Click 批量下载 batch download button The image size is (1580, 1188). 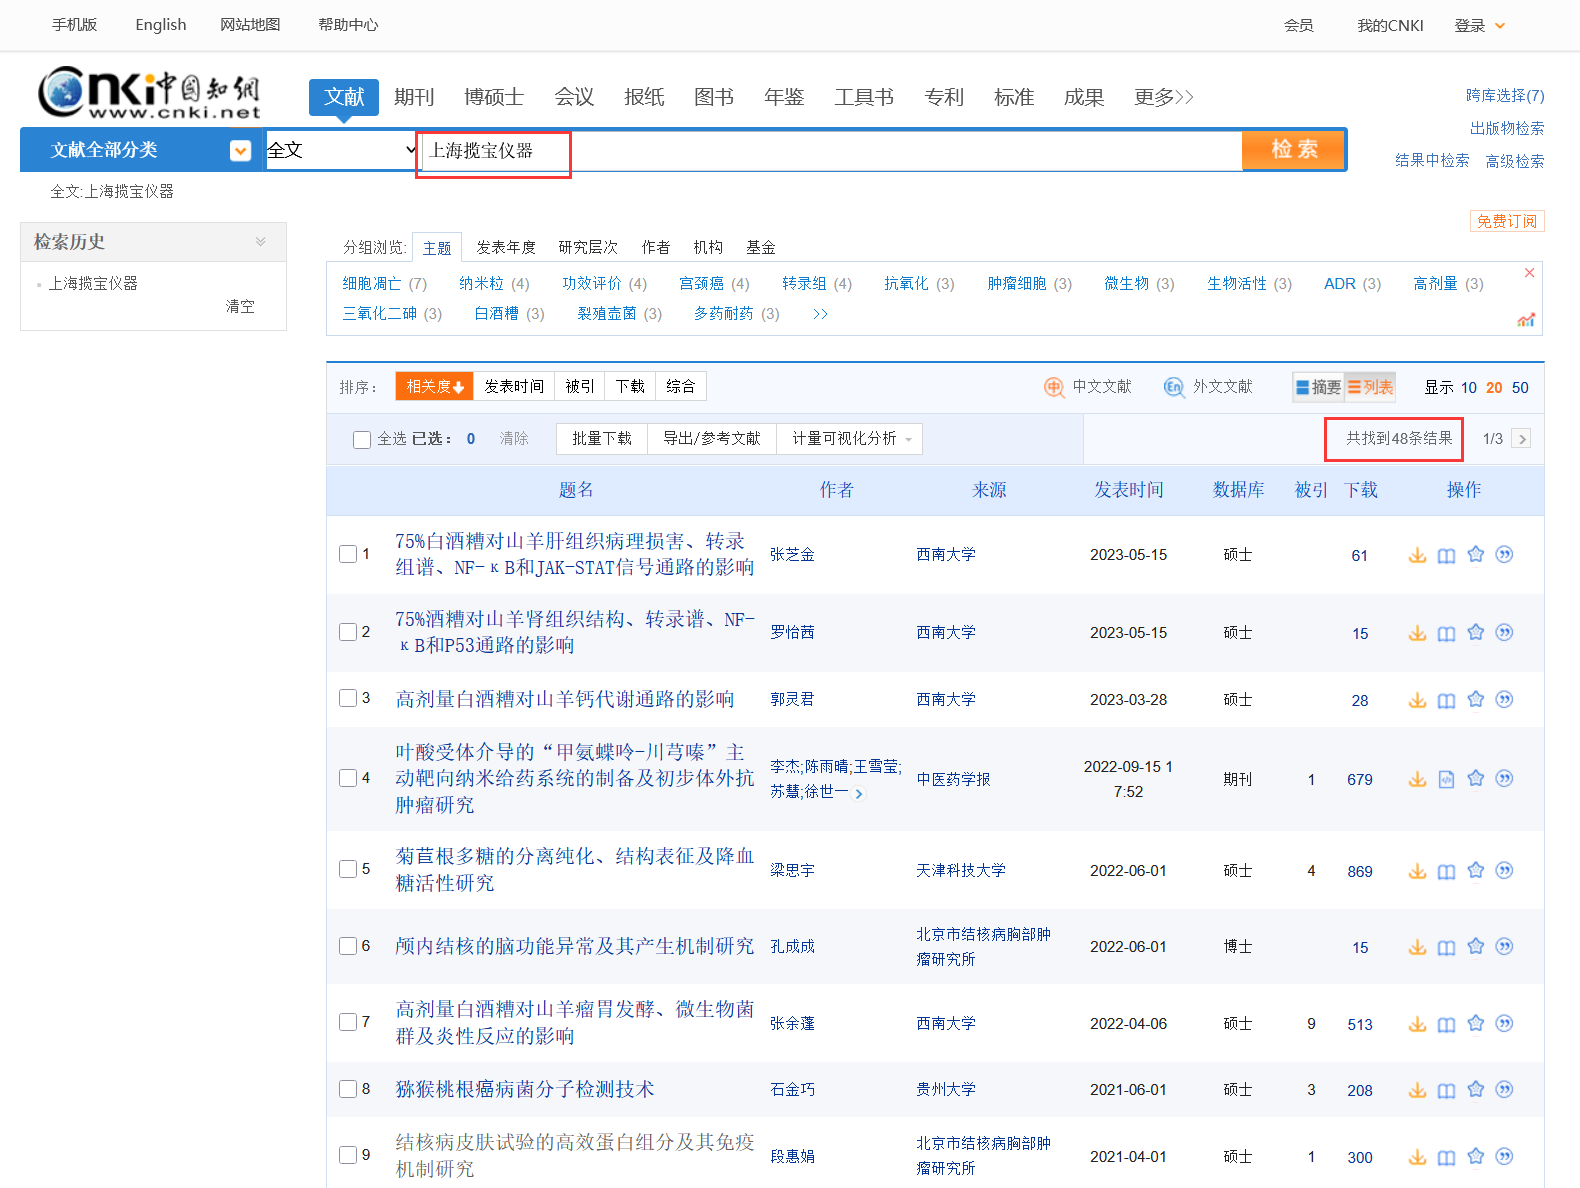pos(602,439)
